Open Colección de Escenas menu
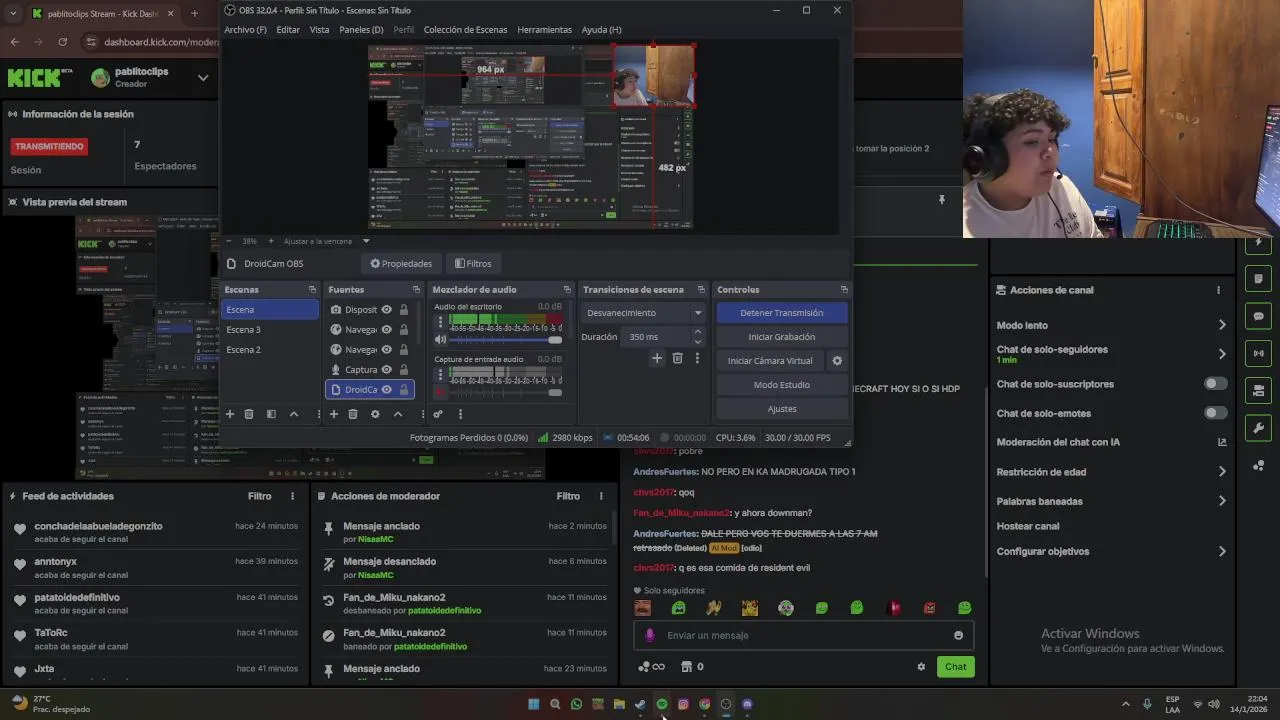The height and width of the screenshot is (720, 1280). [x=463, y=30]
